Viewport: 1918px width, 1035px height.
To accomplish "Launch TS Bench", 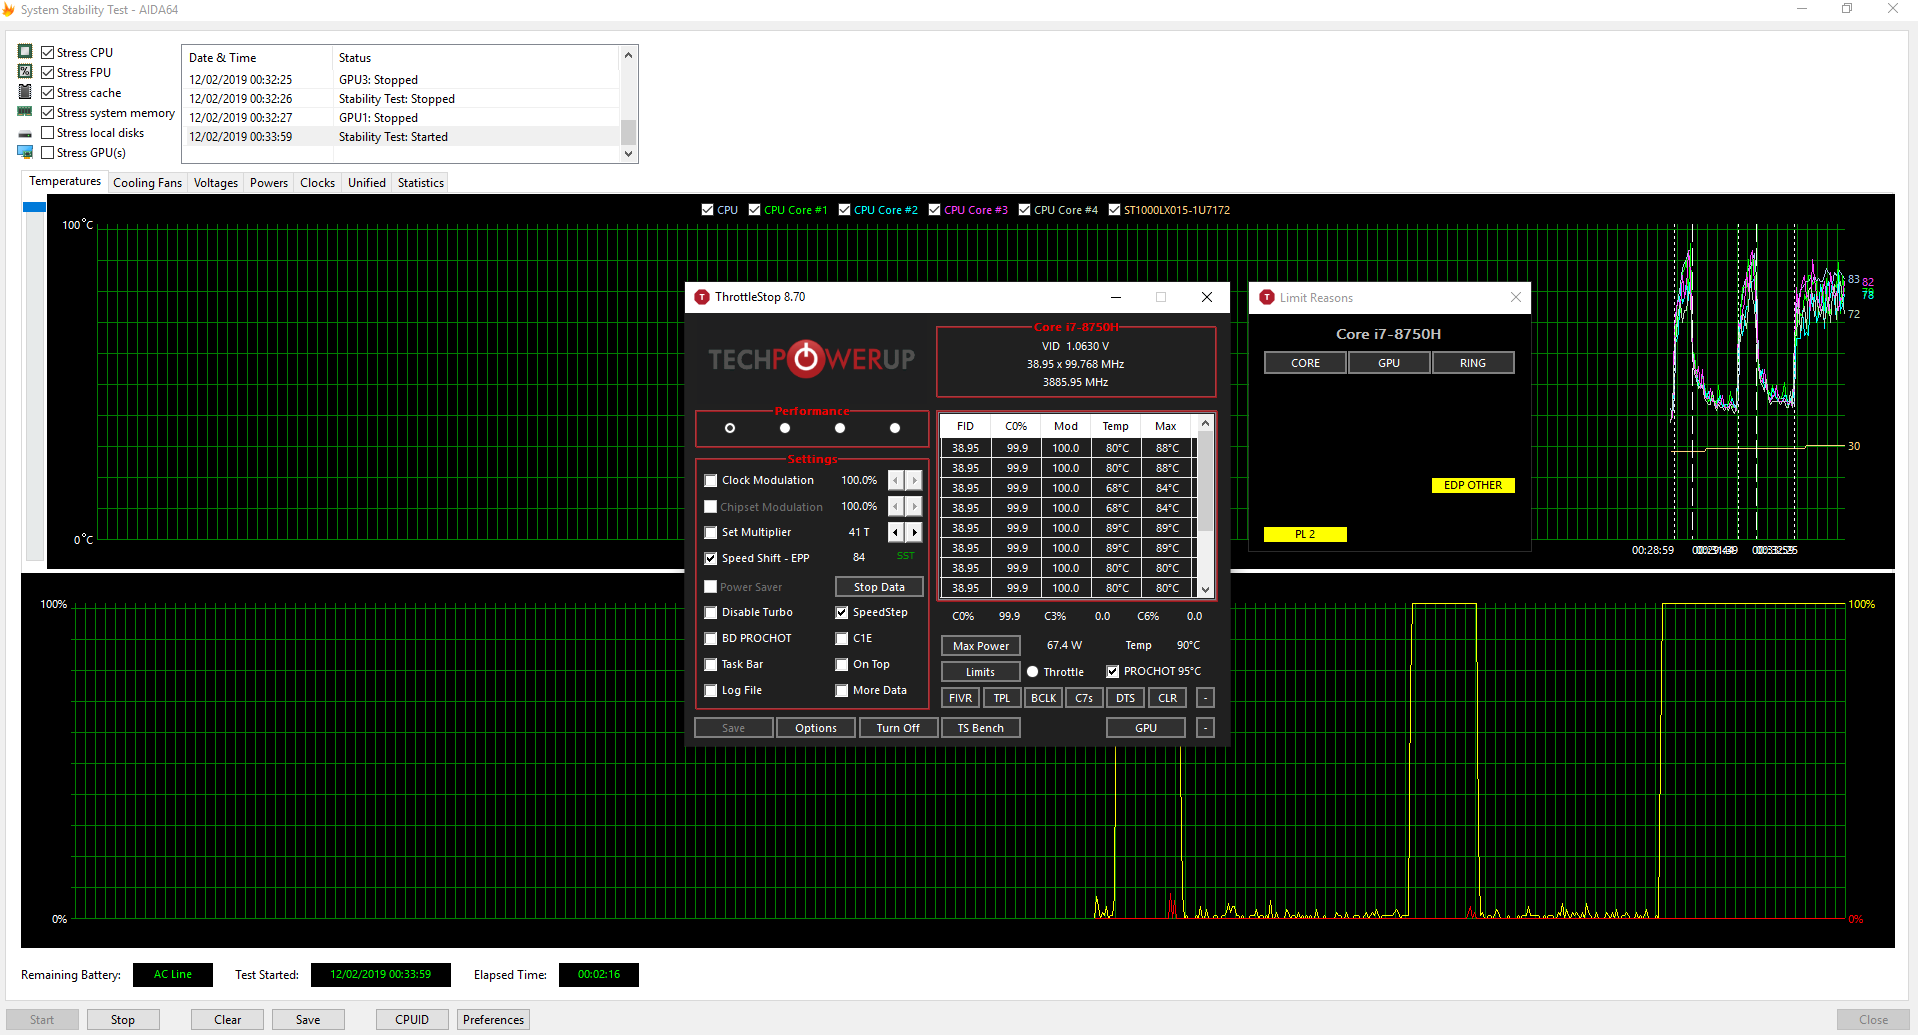I will point(981,728).
